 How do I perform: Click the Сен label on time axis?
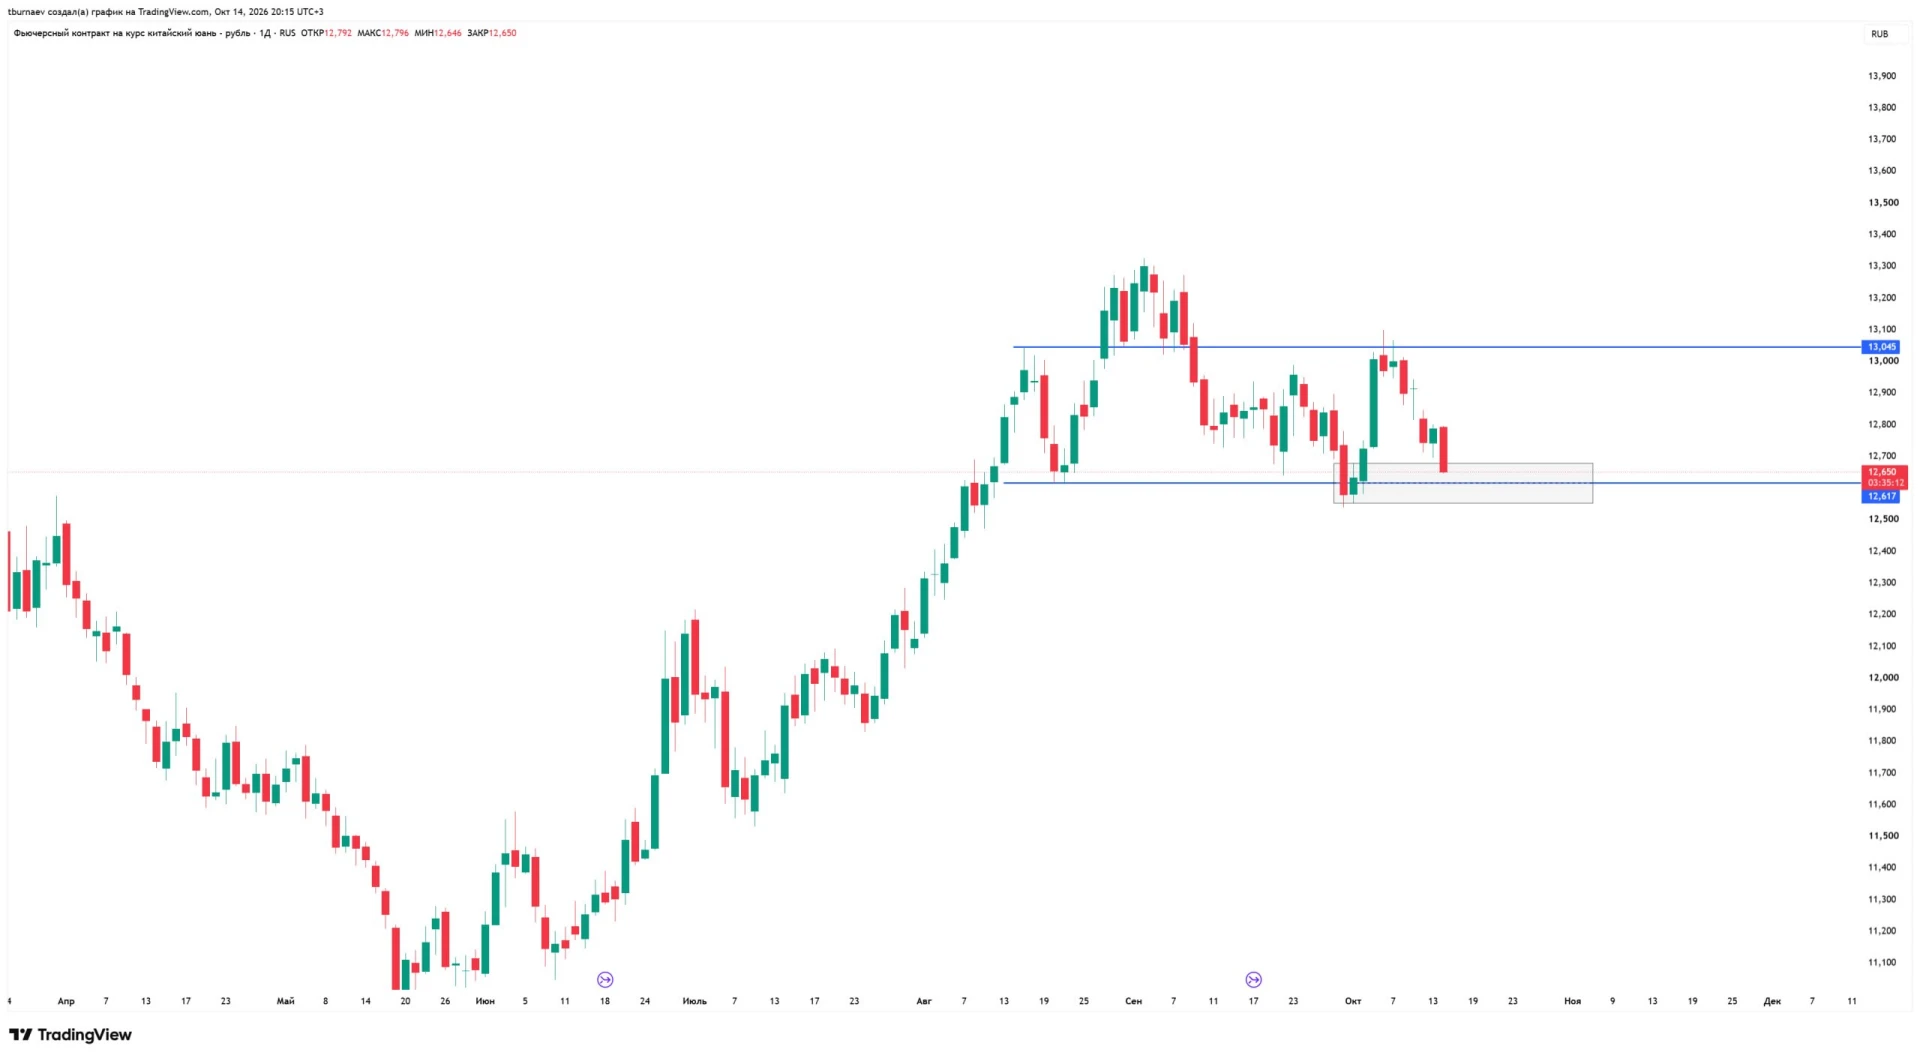(x=1133, y=1001)
